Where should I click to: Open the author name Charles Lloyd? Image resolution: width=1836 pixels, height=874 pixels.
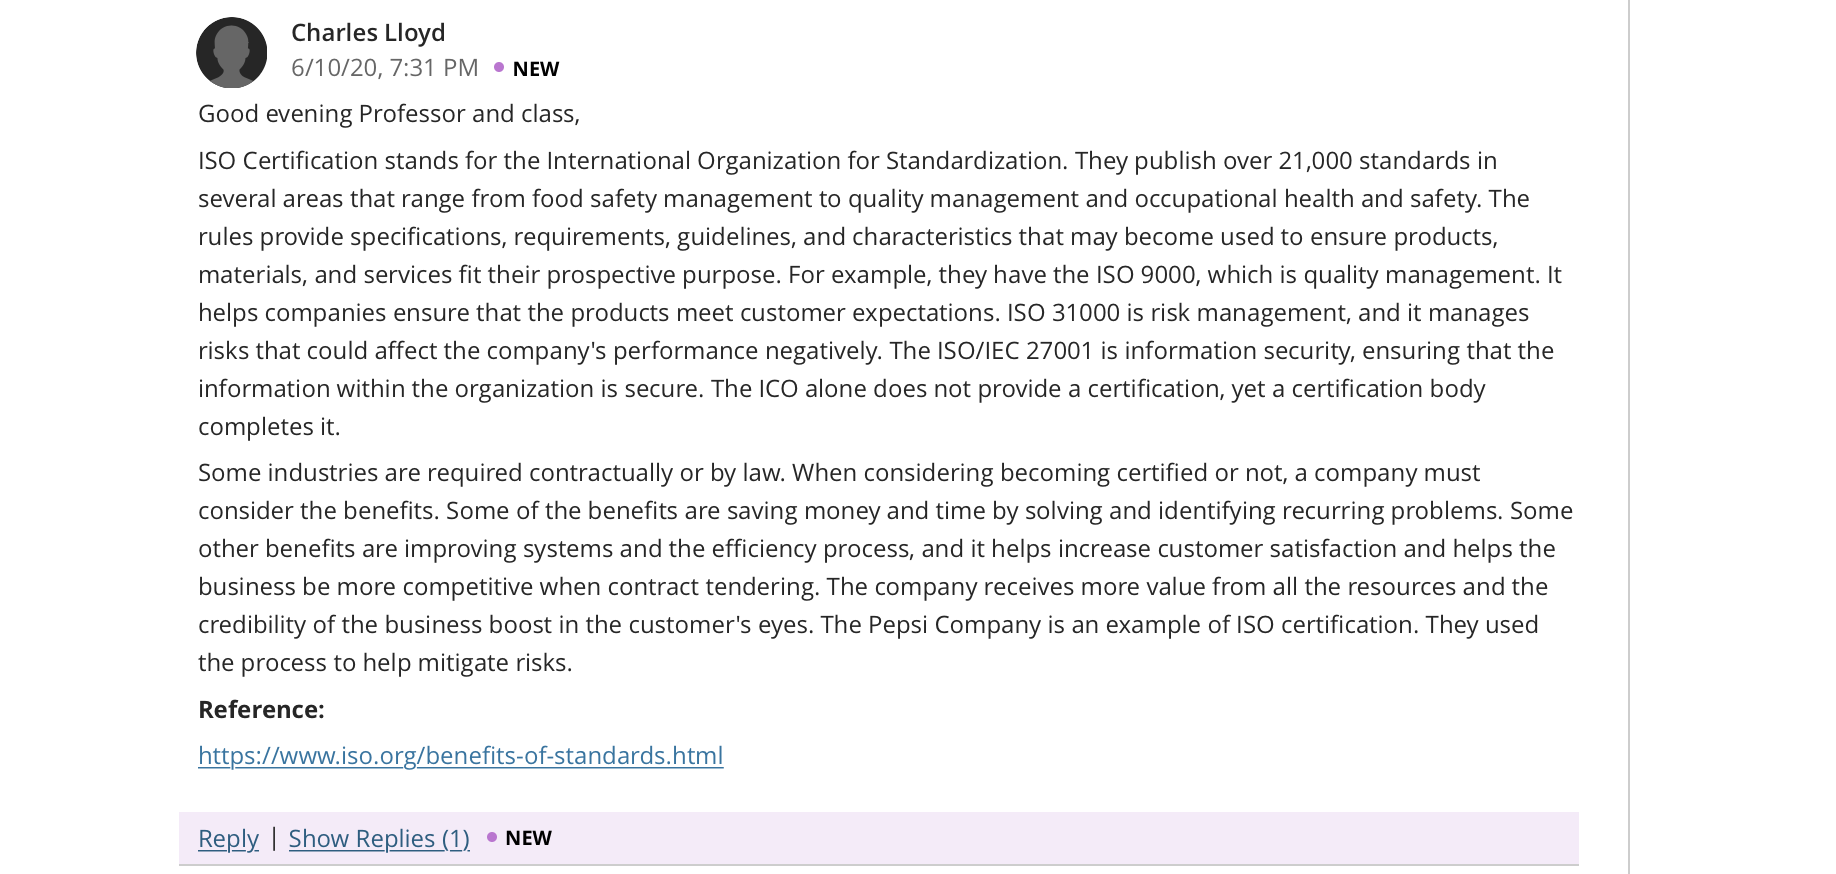368,33
